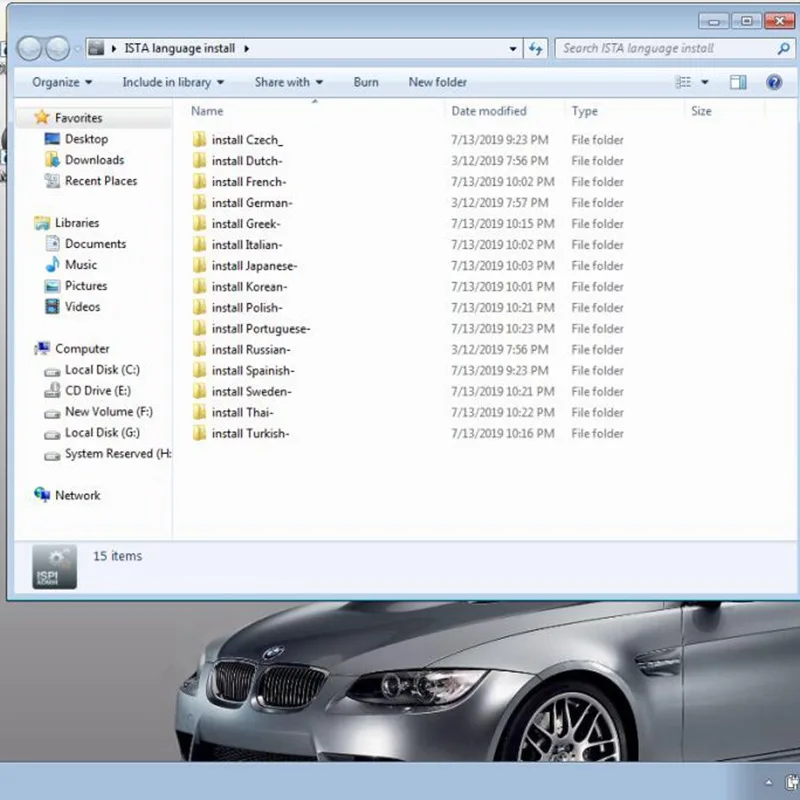Open the view options dropdown arrow
This screenshot has width=800, height=800.
pos(705,82)
